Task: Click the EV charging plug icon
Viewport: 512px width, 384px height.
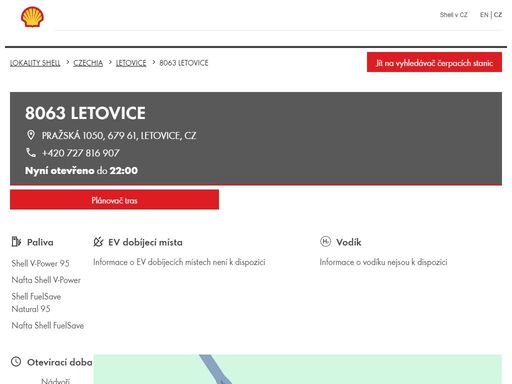Action: (98, 242)
